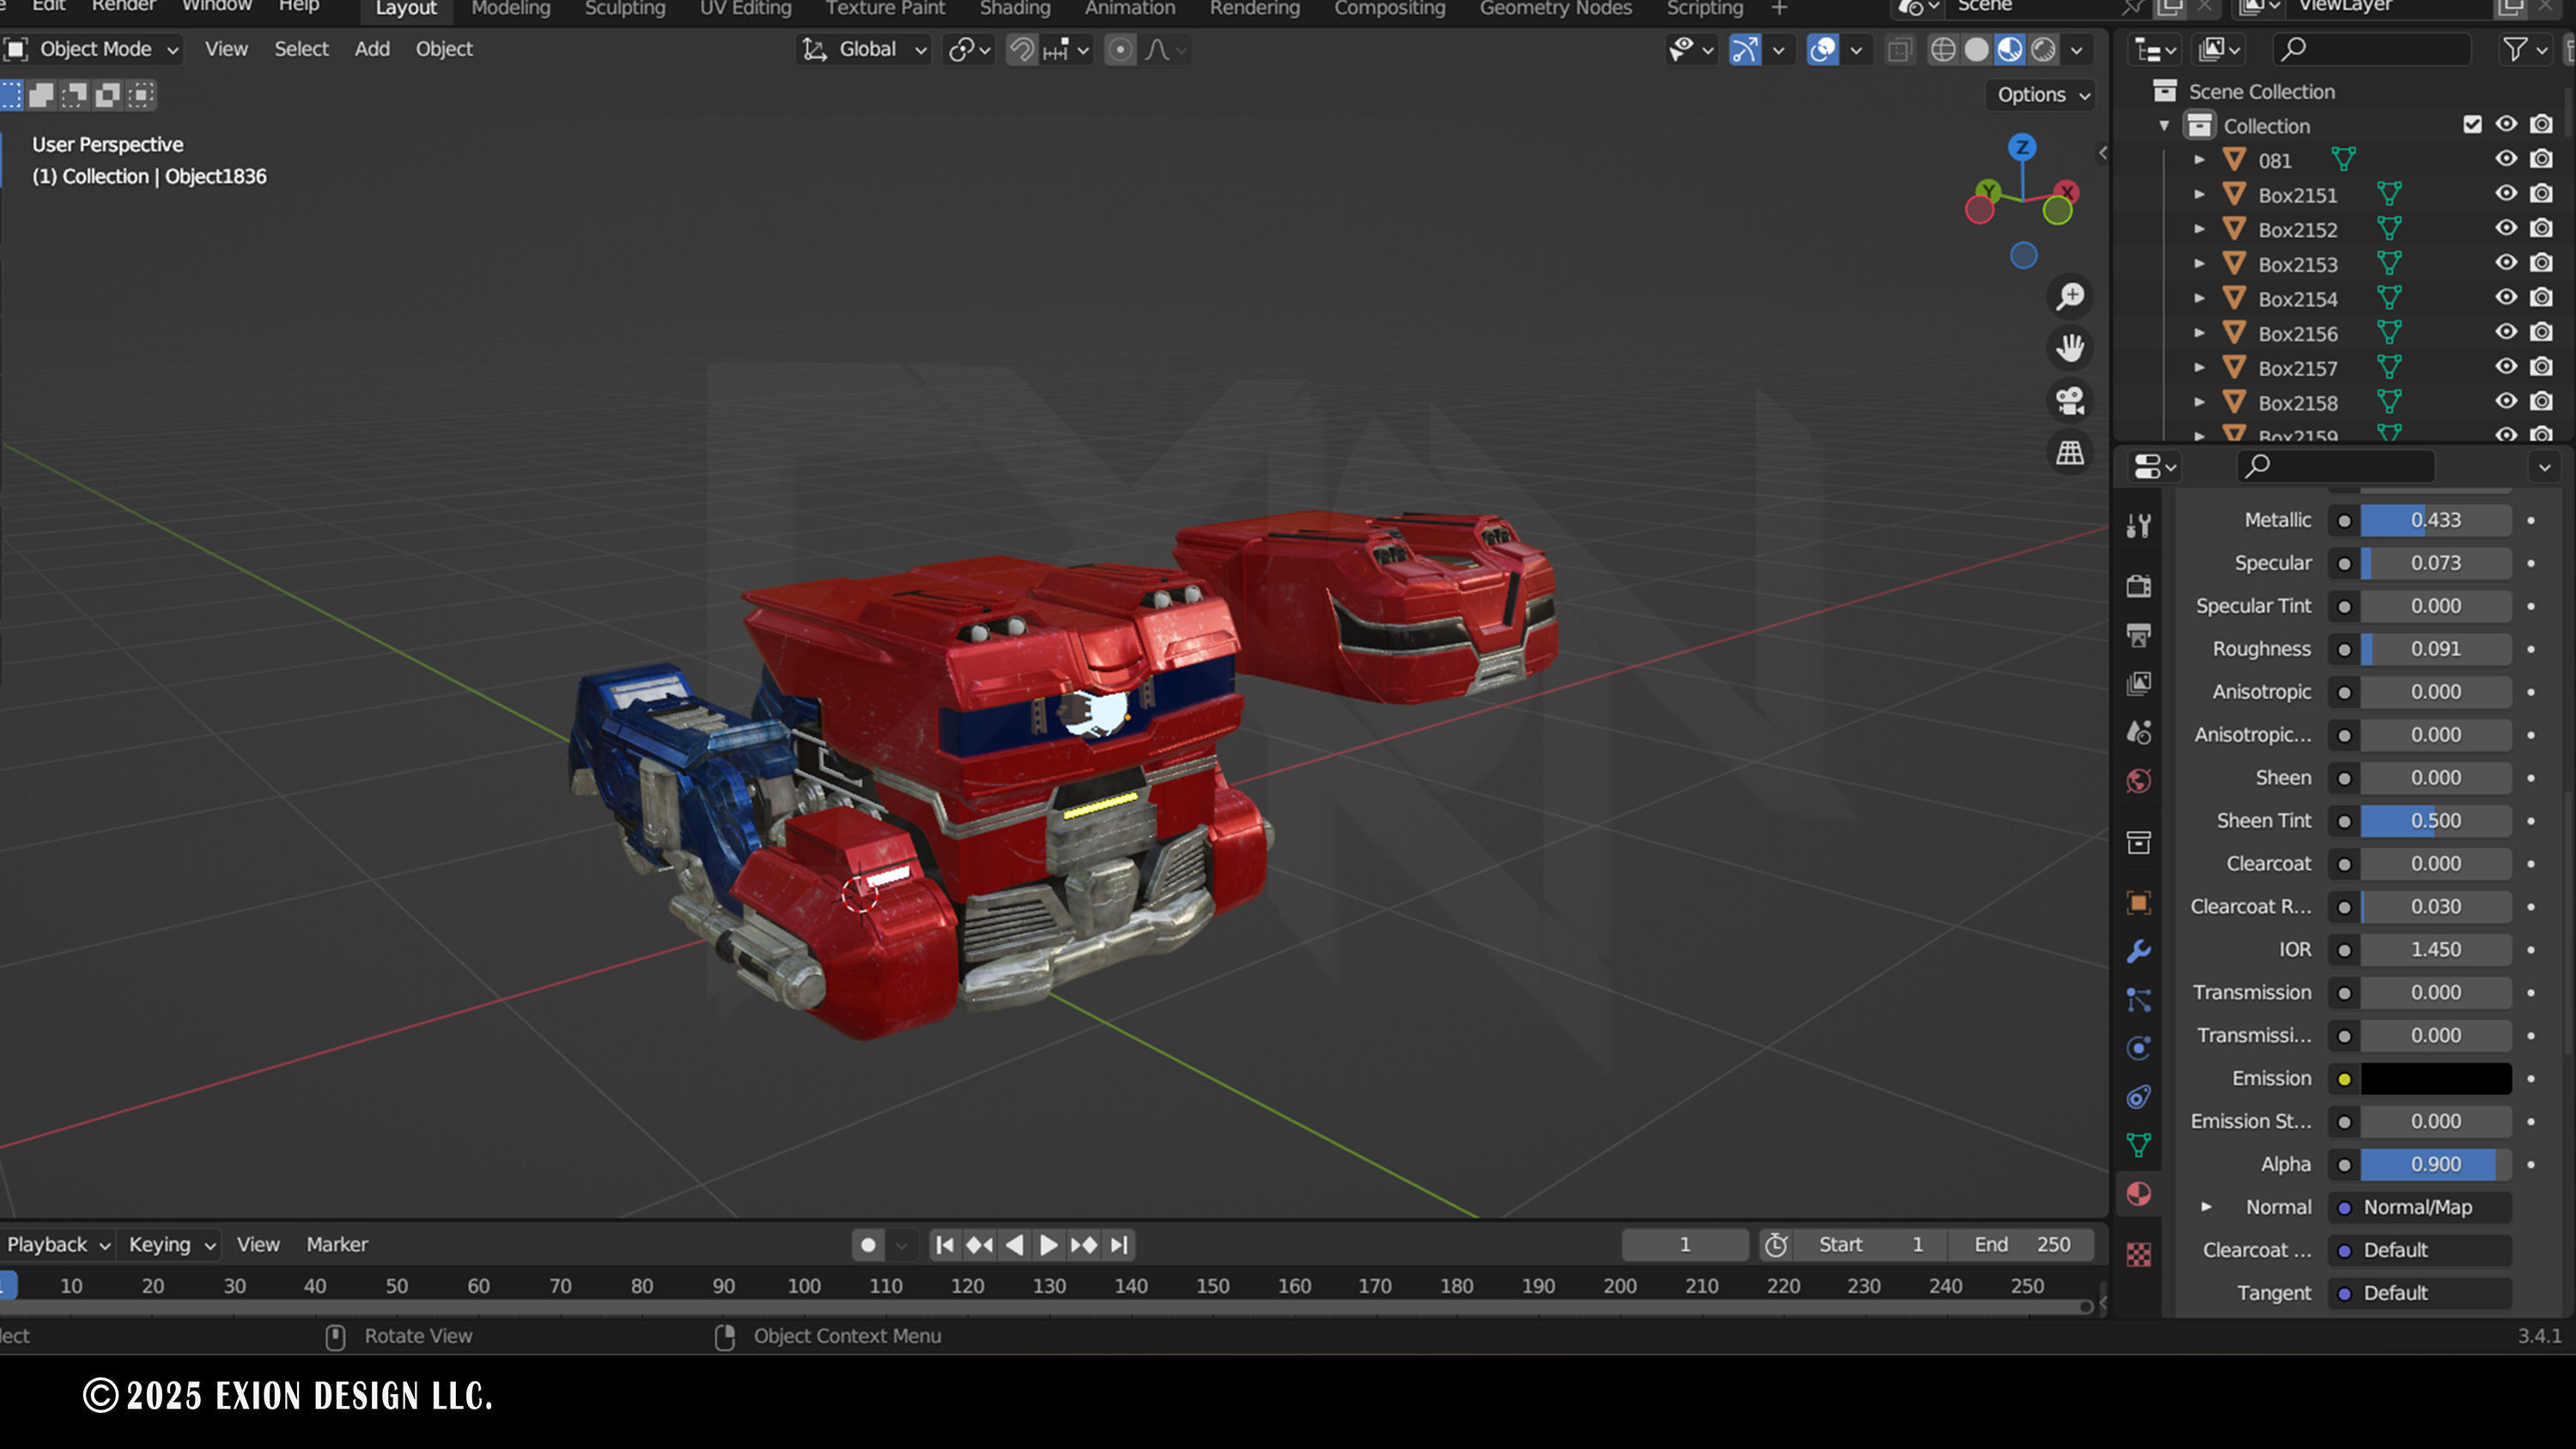Viewport: 2576px width, 1449px height.
Task: Open the World properties tab icon
Action: click(2139, 781)
